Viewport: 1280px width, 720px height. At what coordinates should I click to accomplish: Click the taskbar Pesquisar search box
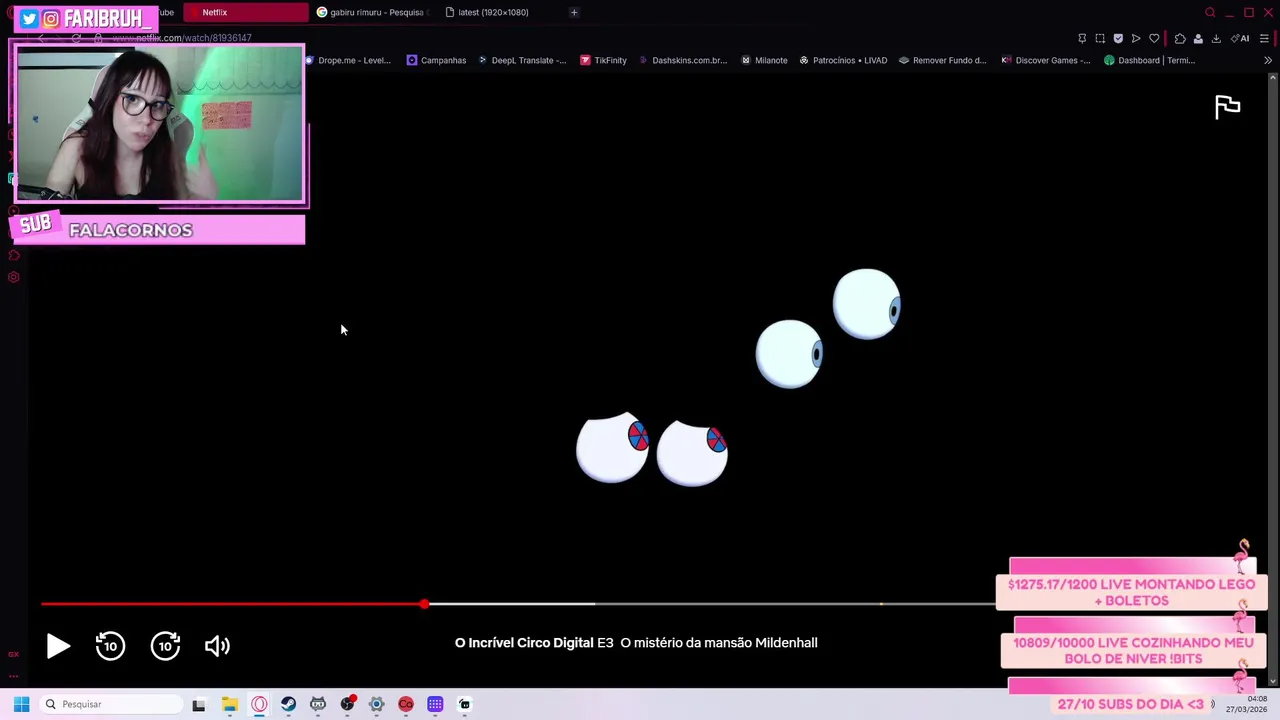click(x=110, y=704)
